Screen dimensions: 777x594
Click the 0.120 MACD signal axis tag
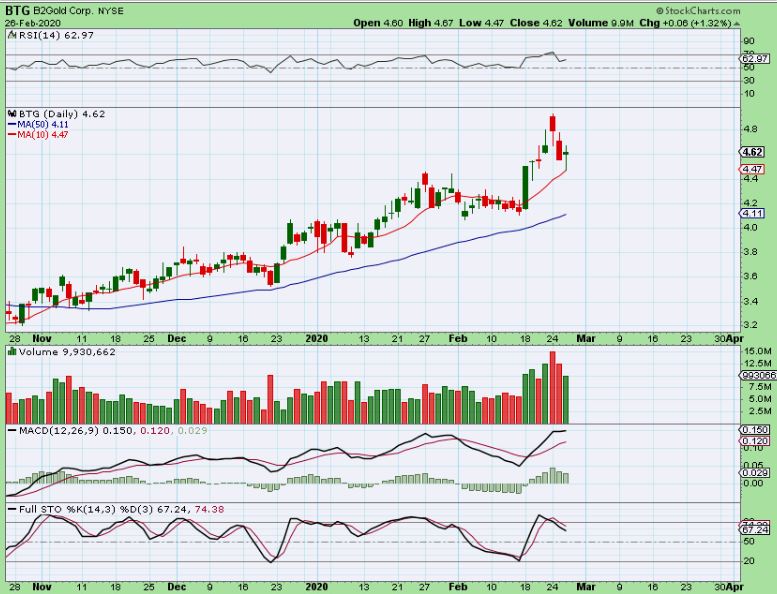(x=756, y=441)
